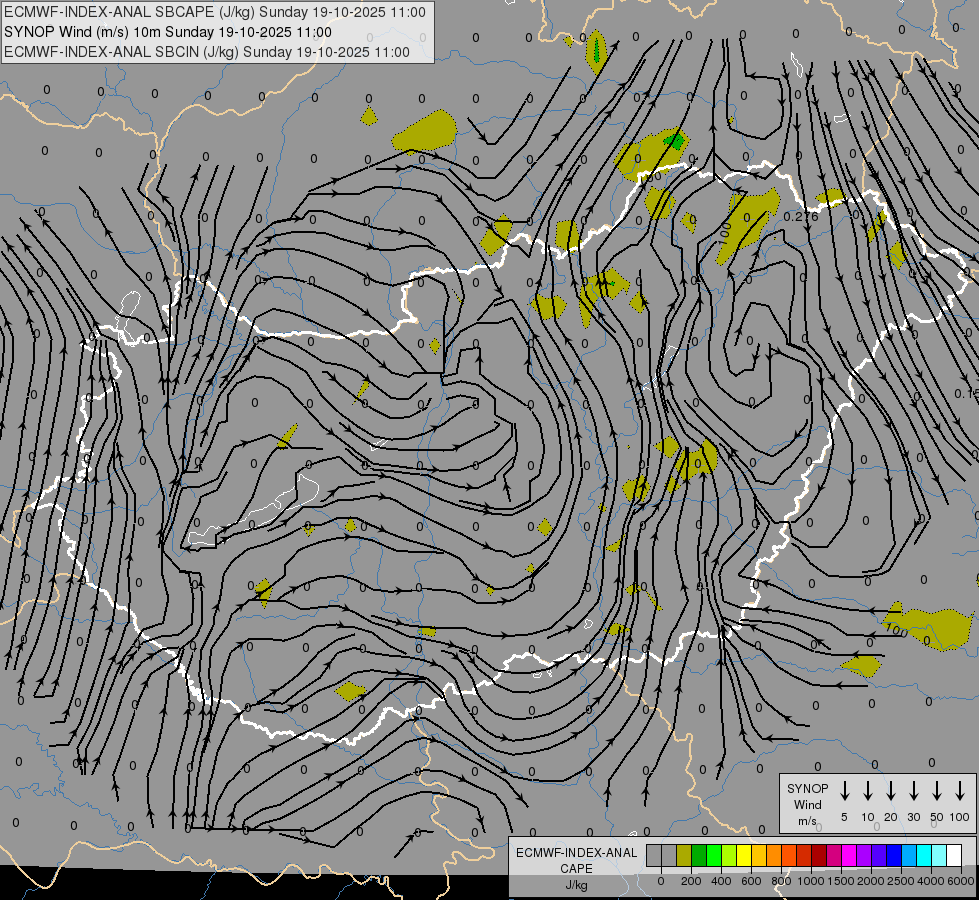Click the 'SYNOP Wind m/s' legend heading
This screenshot has height=900, width=979.
tap(807, 804)
